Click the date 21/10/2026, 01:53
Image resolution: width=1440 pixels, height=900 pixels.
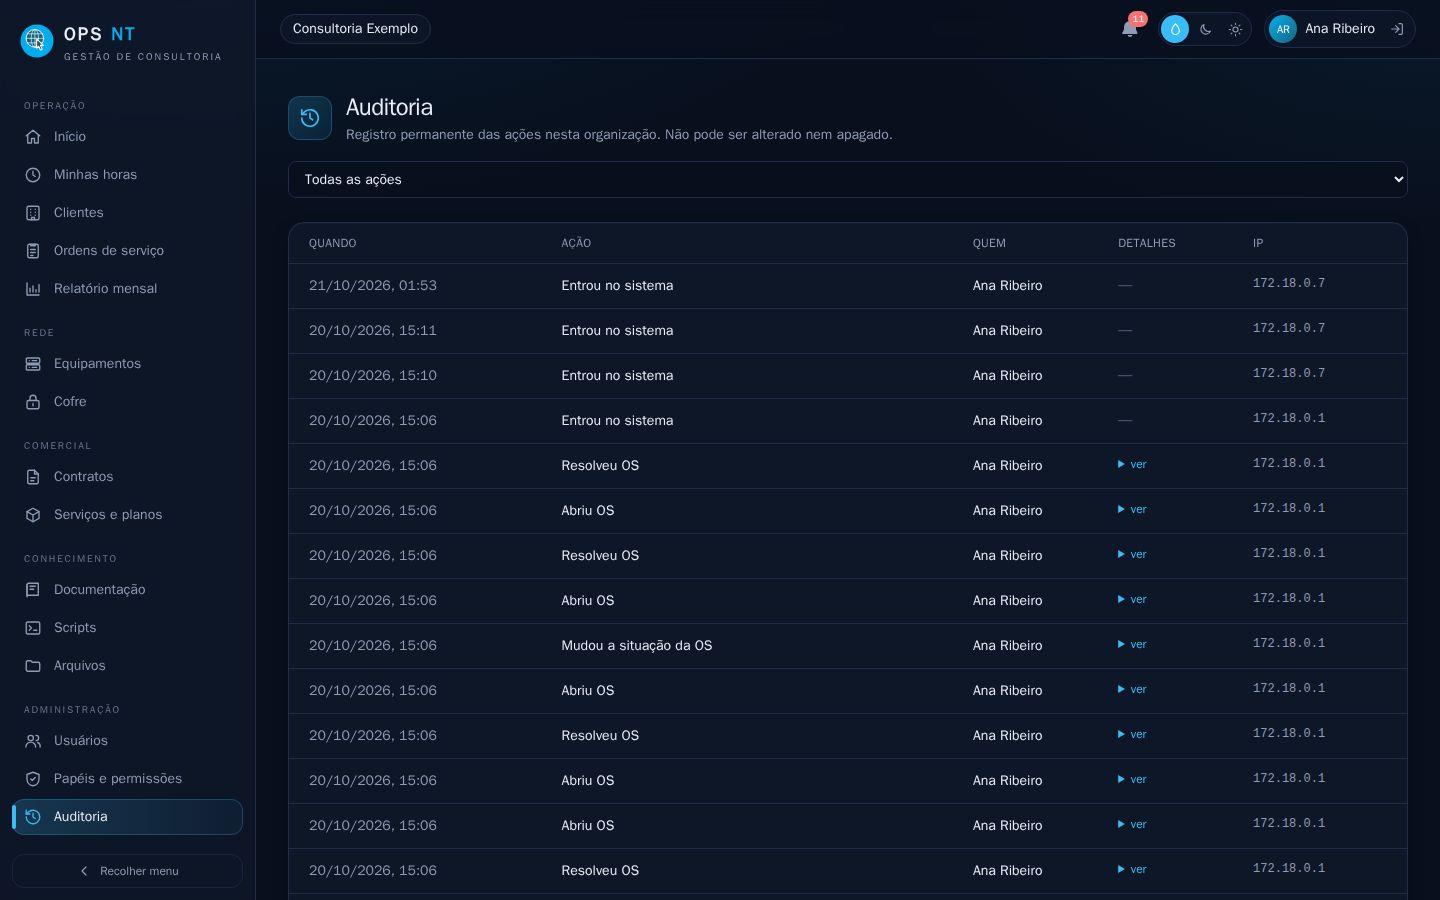[x=373, y=285]
